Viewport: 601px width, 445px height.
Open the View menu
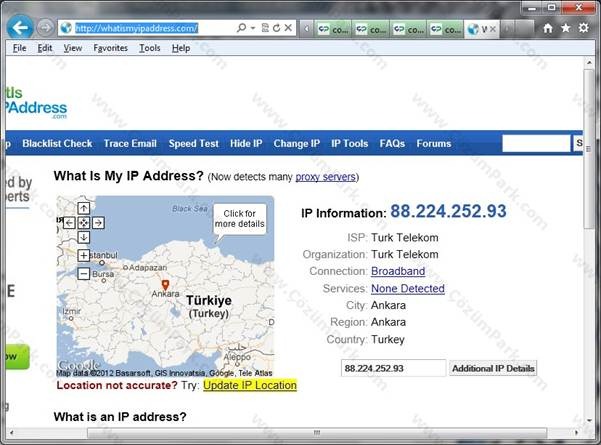tap(72, 48)
